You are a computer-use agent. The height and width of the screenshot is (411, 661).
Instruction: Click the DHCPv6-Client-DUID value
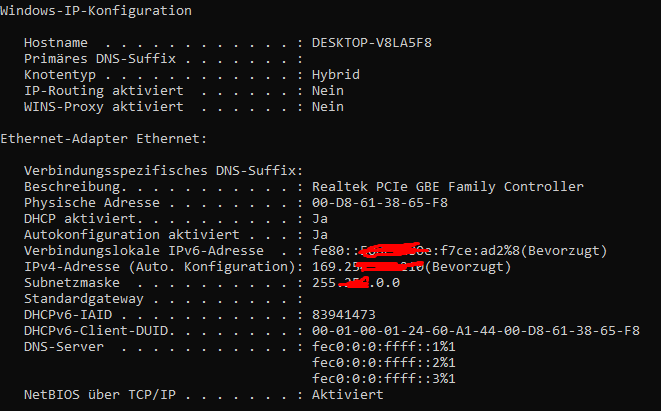pos(476,331)
